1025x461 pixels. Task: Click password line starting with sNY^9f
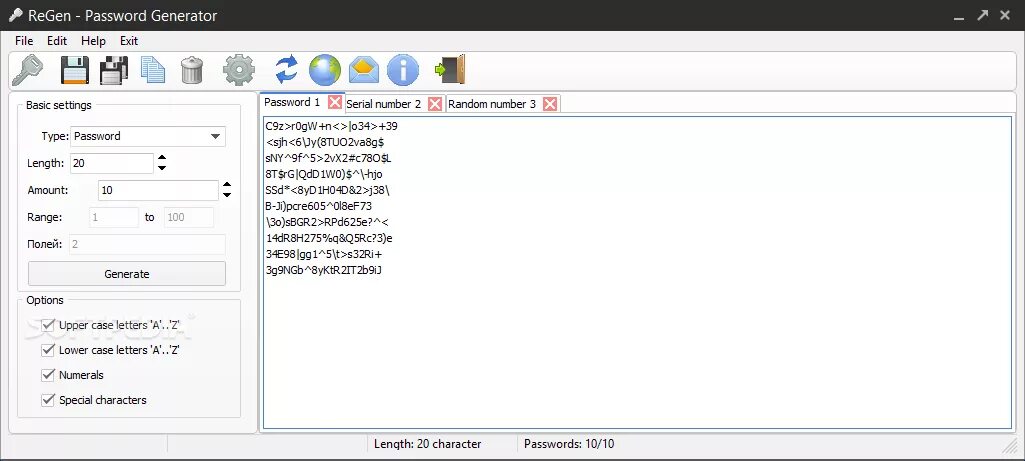click(x=329, y=158)
